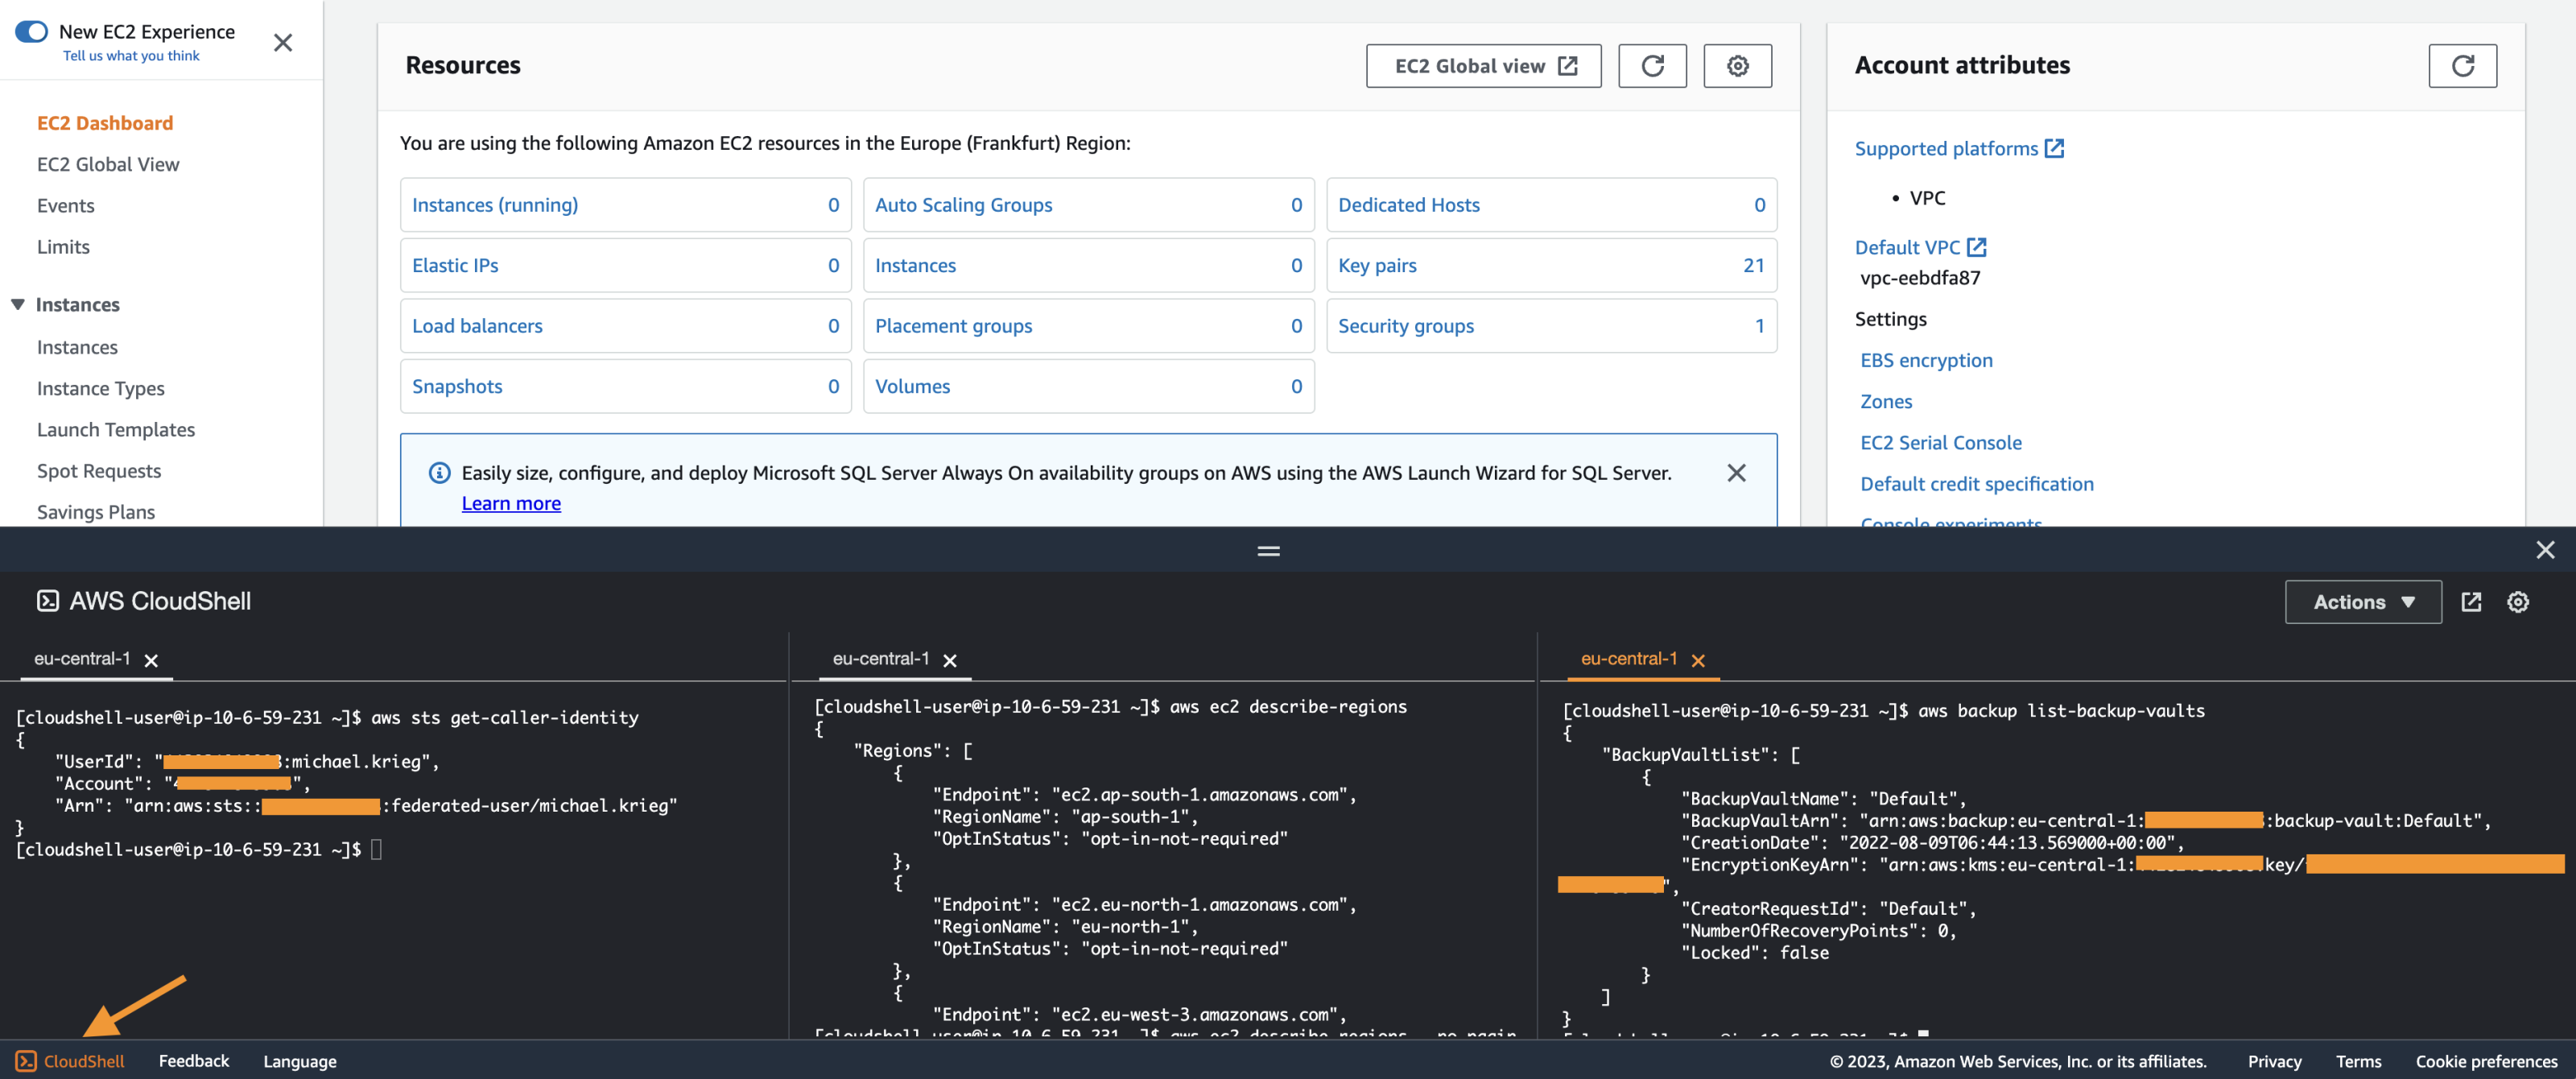
Task: Close the middle eu-central-1 terminal tab
Action: tap(950, 660)
